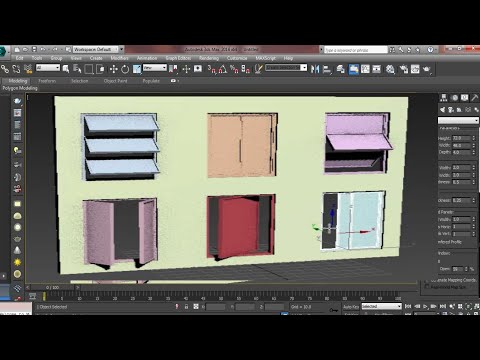The height and width of the screenshot is (360, 480).
Task: Activate the Select Object tool
Action: click(66, 69)
